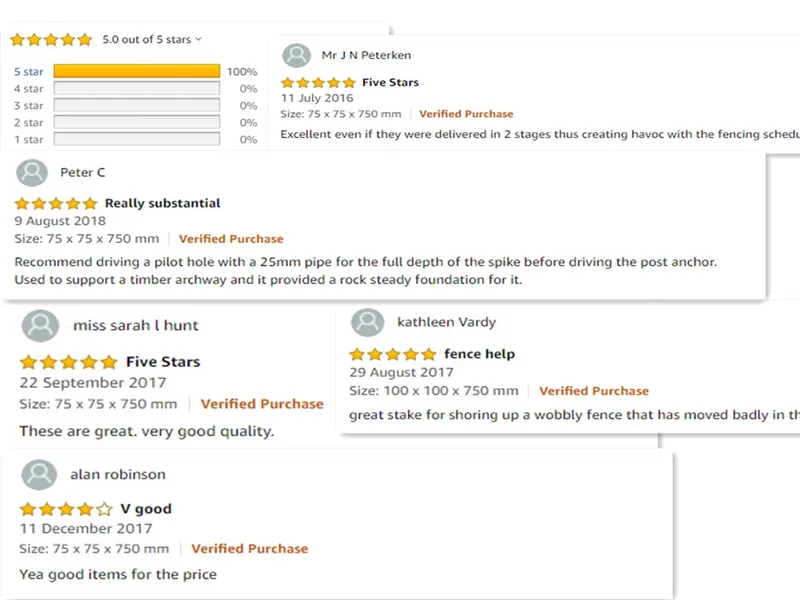Open the 'fence help' review title
800x600 pixels.
[x=479, y=355]
